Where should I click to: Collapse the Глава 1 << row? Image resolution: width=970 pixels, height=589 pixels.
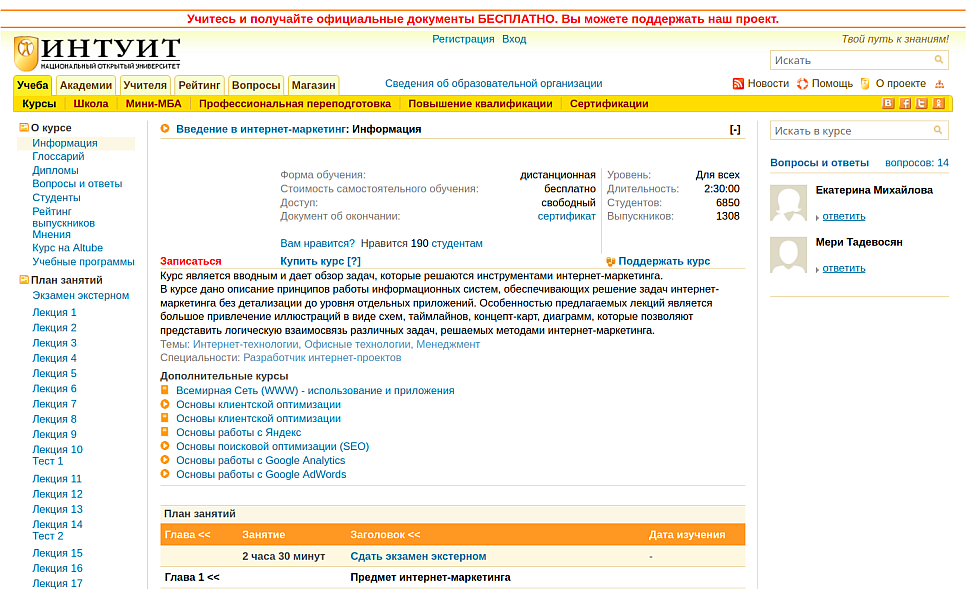[x=192, y=577]
